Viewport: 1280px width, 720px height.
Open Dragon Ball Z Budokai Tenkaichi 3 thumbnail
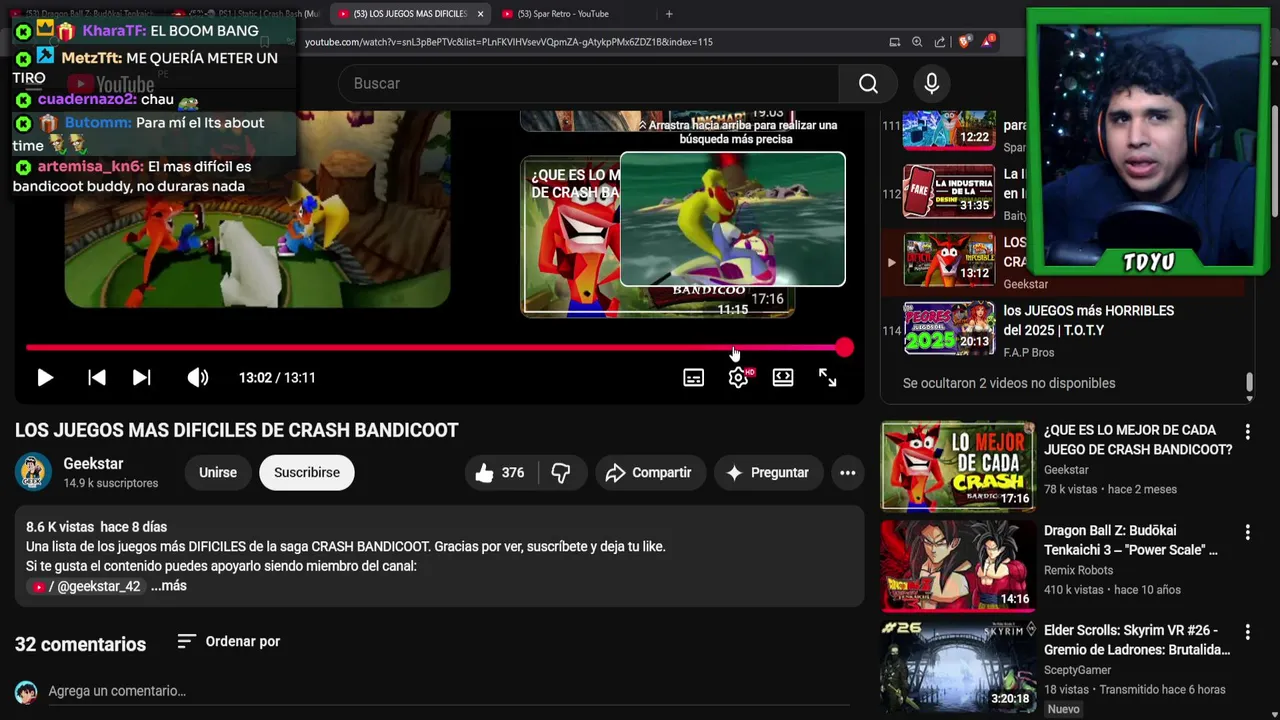958,566
